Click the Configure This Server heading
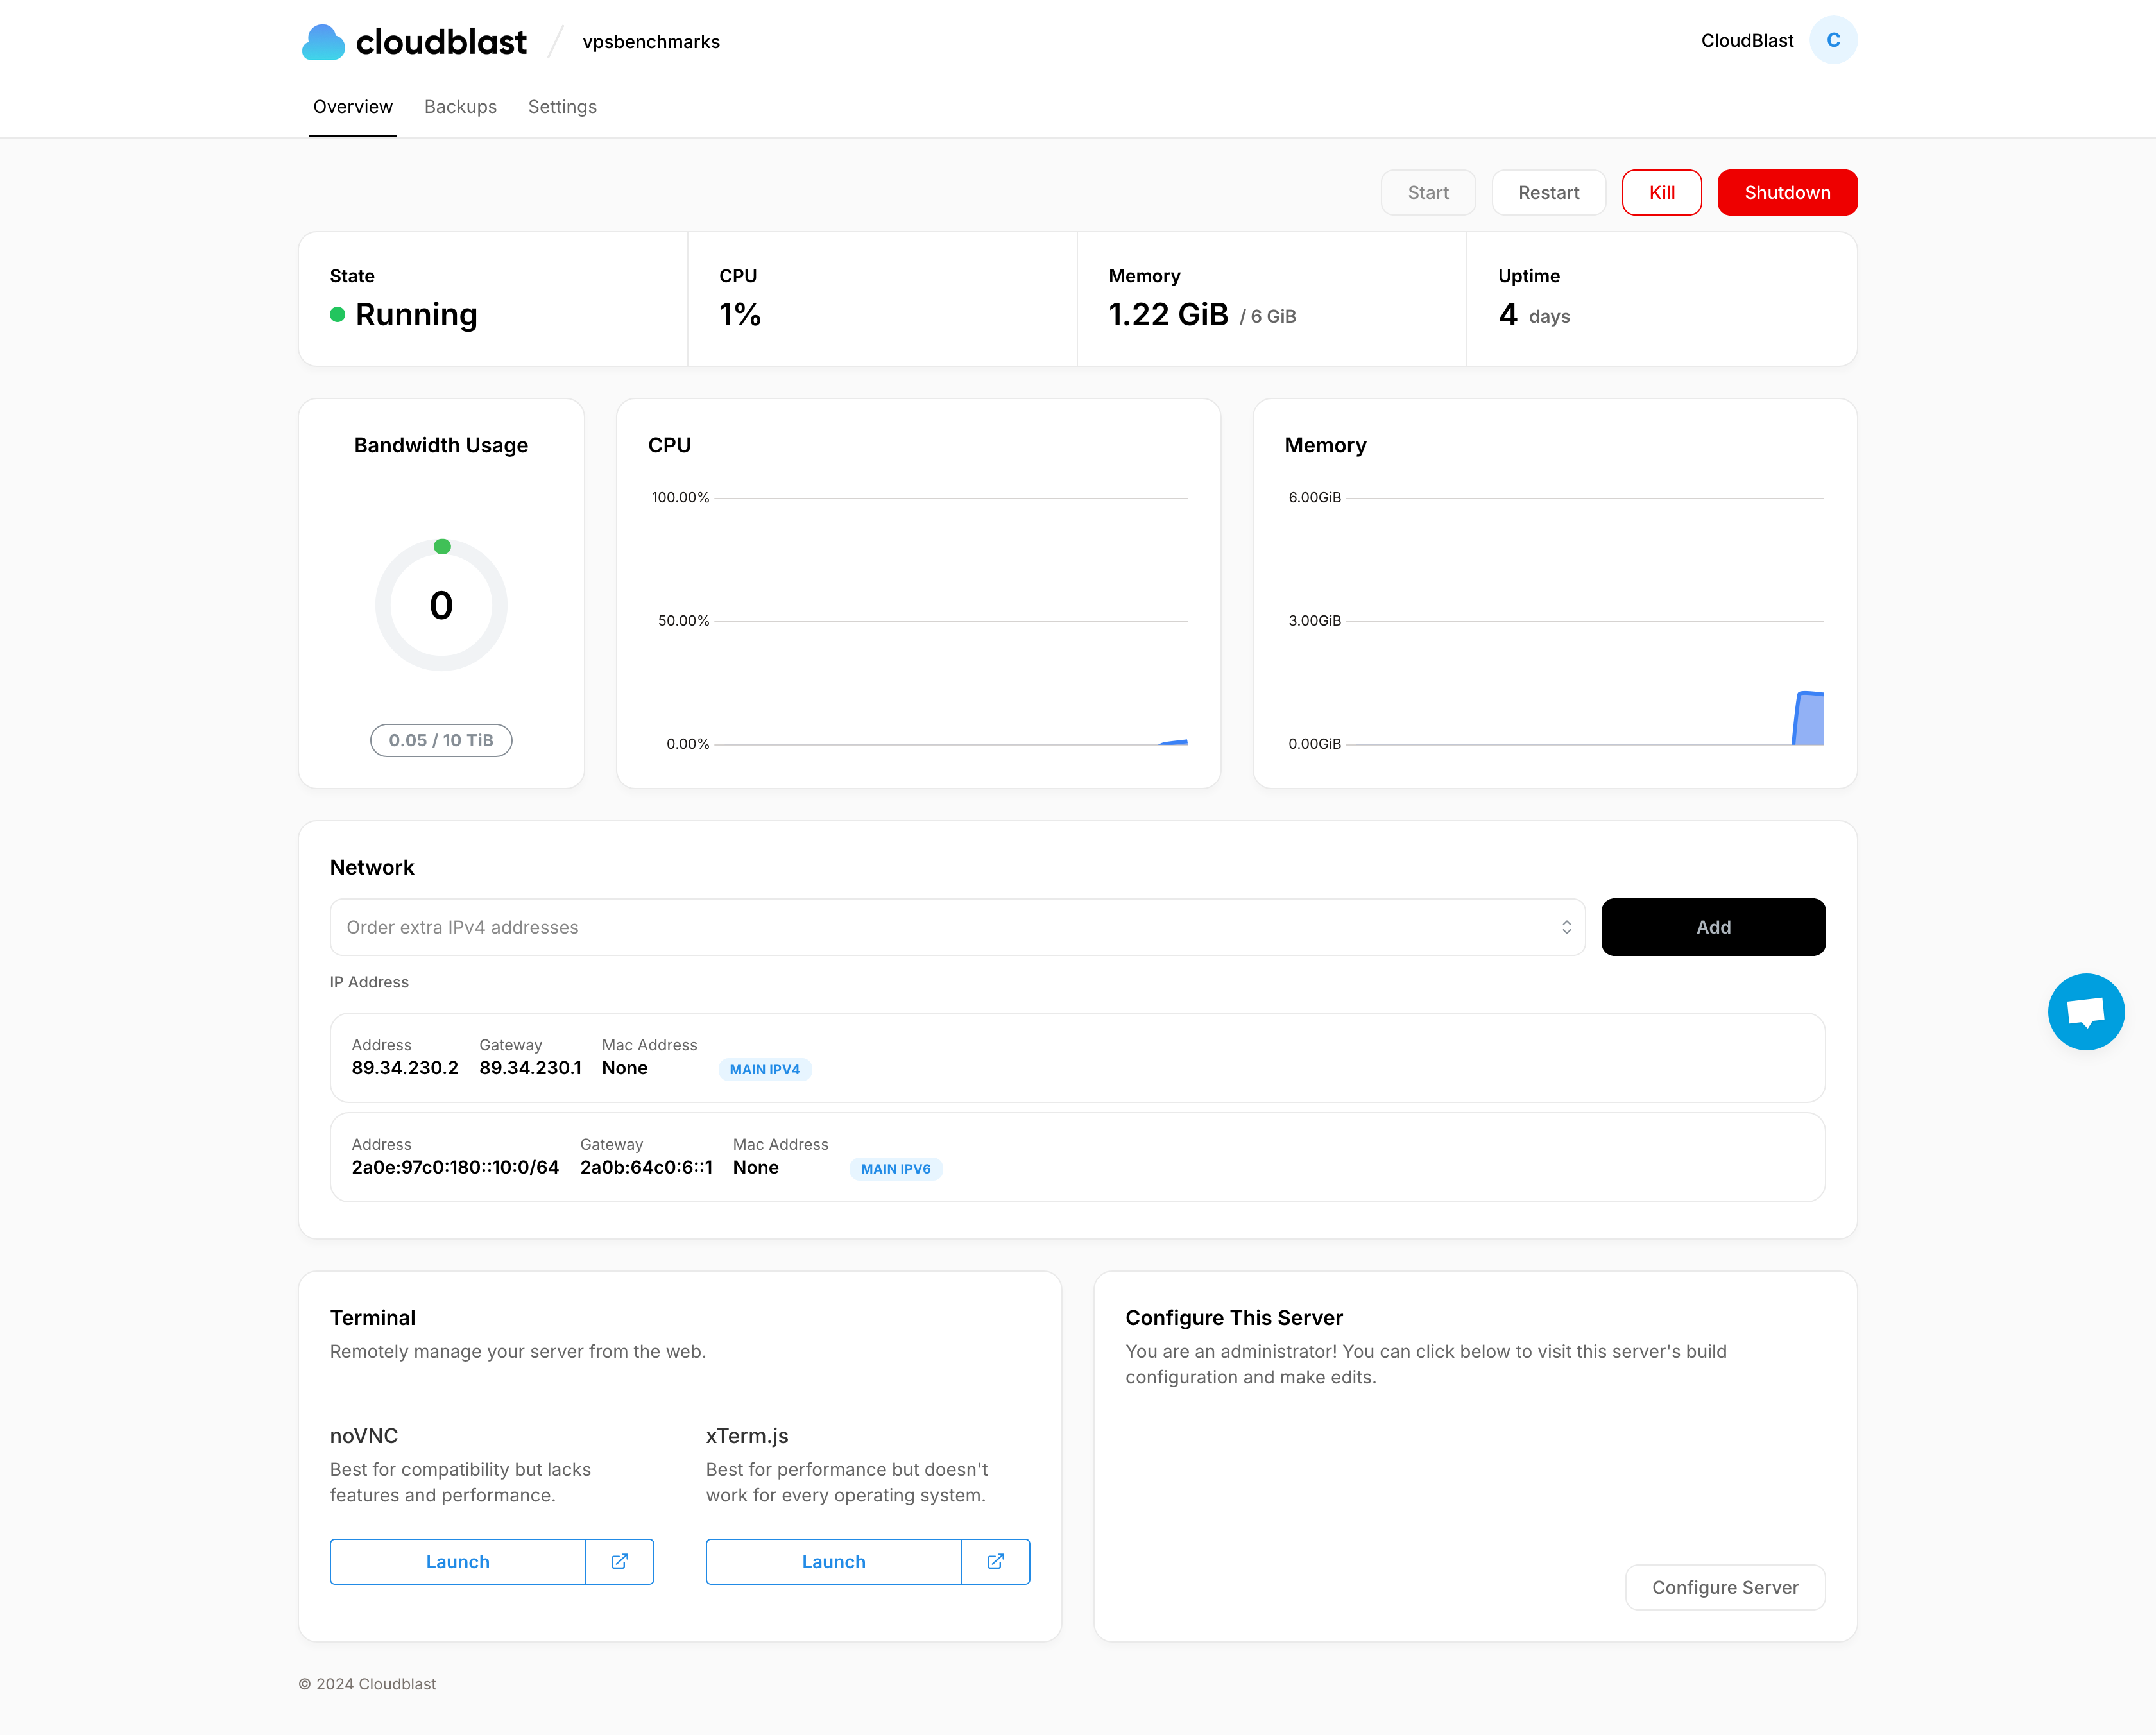The width and height of the screenshot is (2156, 1735). [x=1234, y=1318]
